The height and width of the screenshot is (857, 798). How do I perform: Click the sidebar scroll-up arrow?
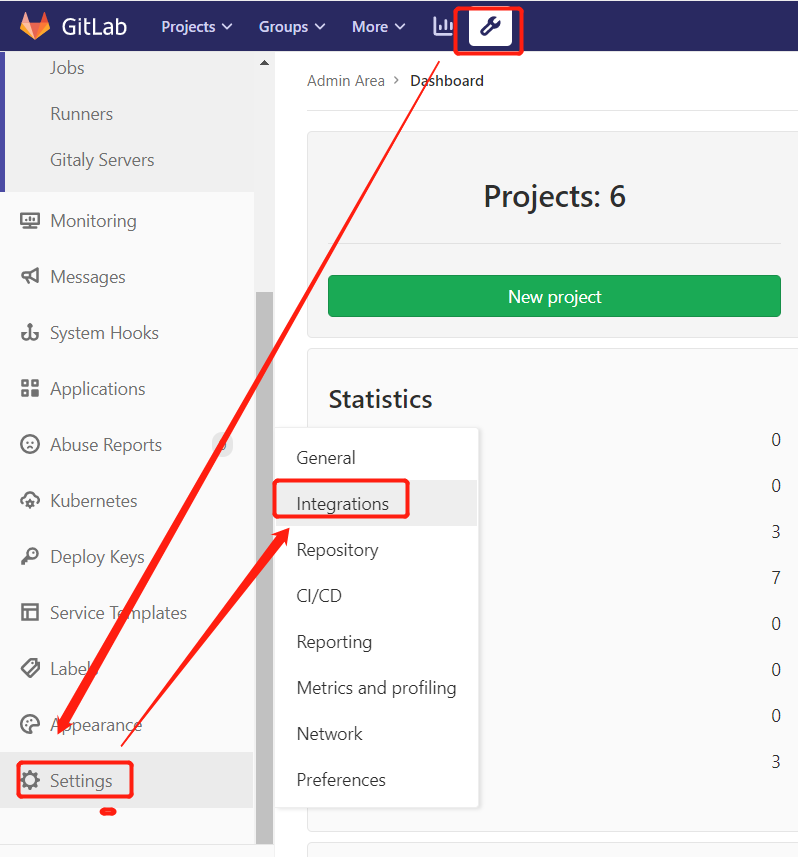pyautogui.click(x=265, y=63)
